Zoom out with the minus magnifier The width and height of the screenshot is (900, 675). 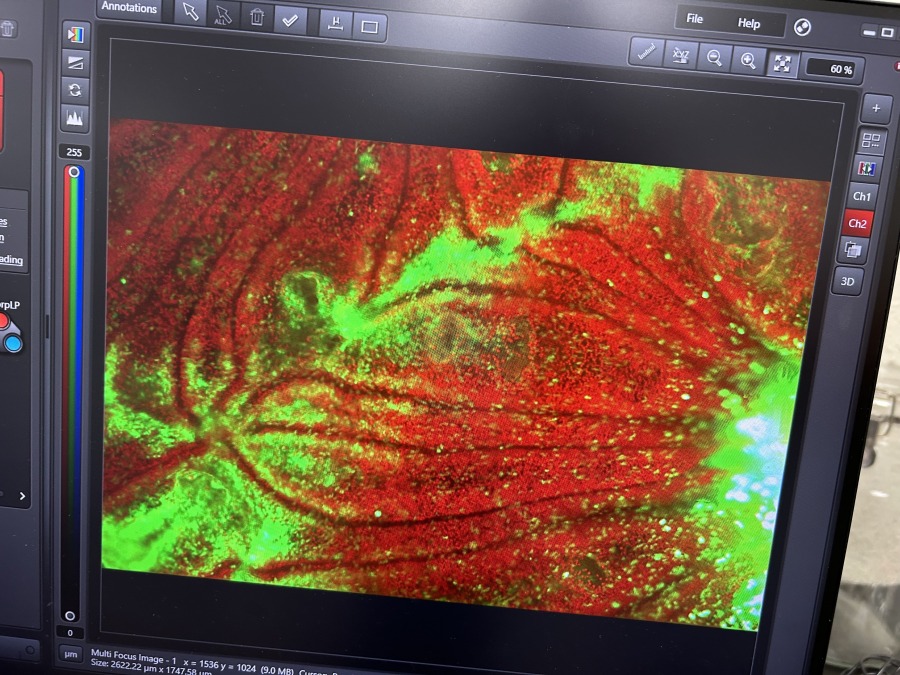pos(714,58)
